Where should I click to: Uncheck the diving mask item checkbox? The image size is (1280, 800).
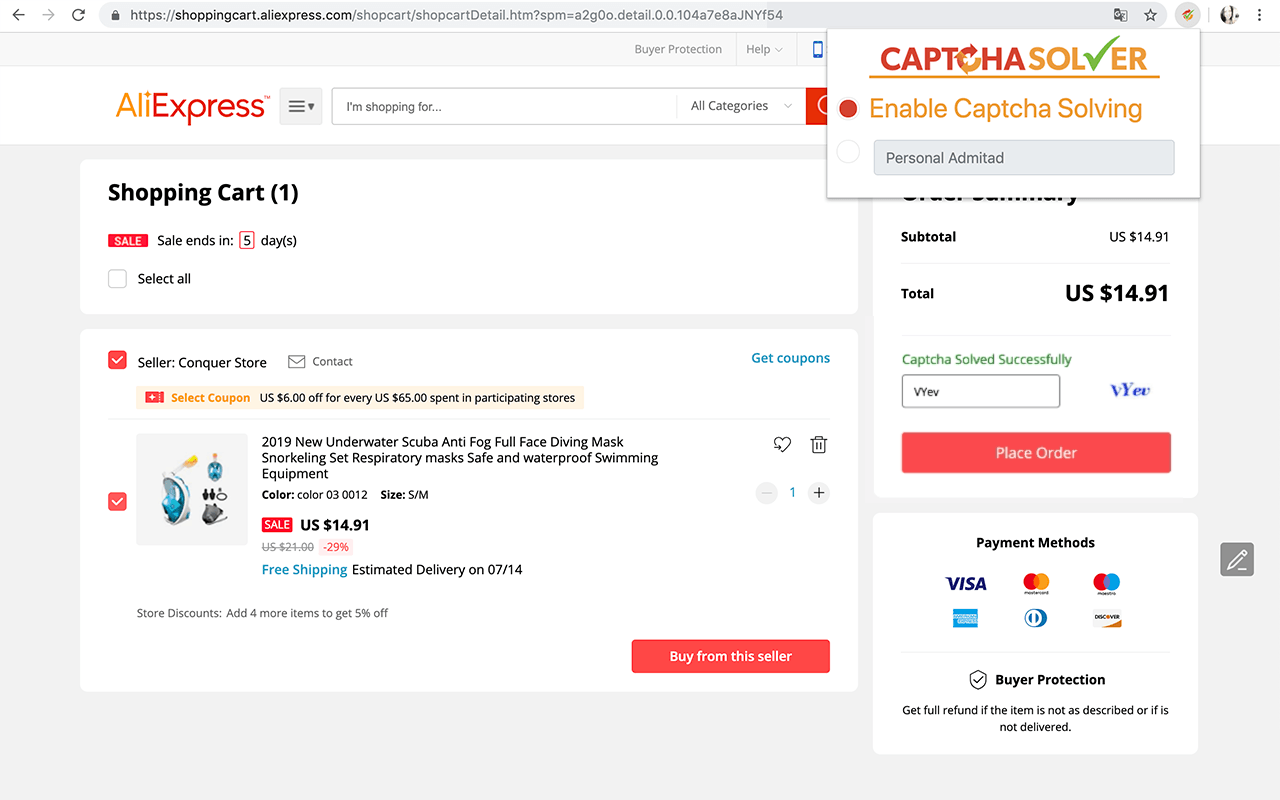[118, 501]
